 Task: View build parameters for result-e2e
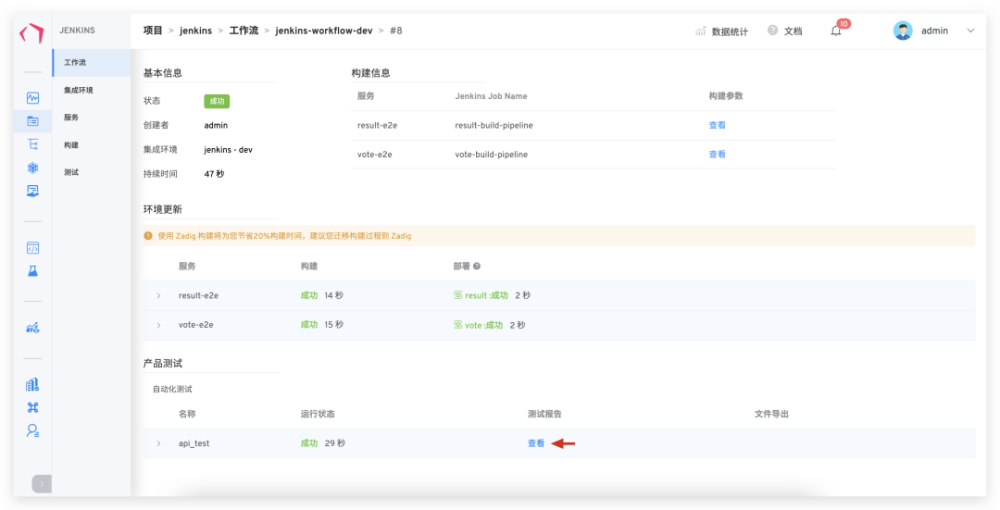(x=717, y=125)
